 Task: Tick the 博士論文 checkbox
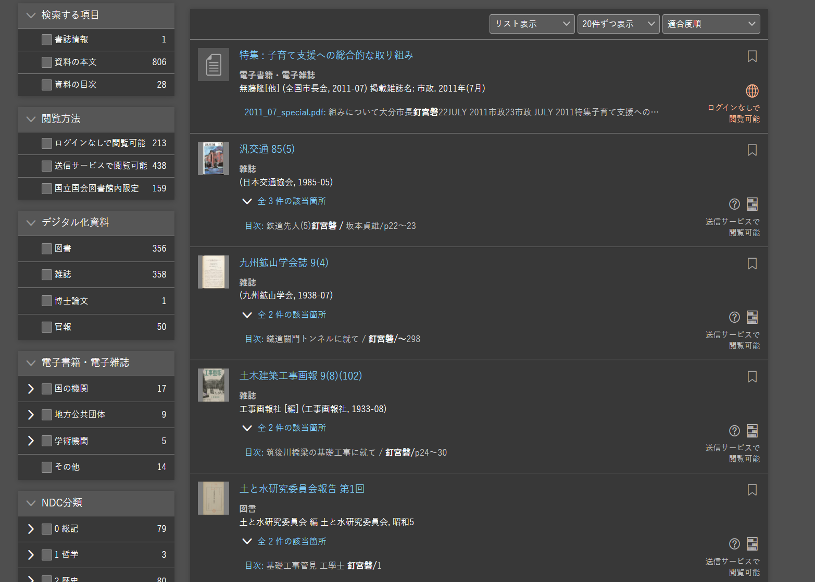pyautogui.click(x=47, y=301)
